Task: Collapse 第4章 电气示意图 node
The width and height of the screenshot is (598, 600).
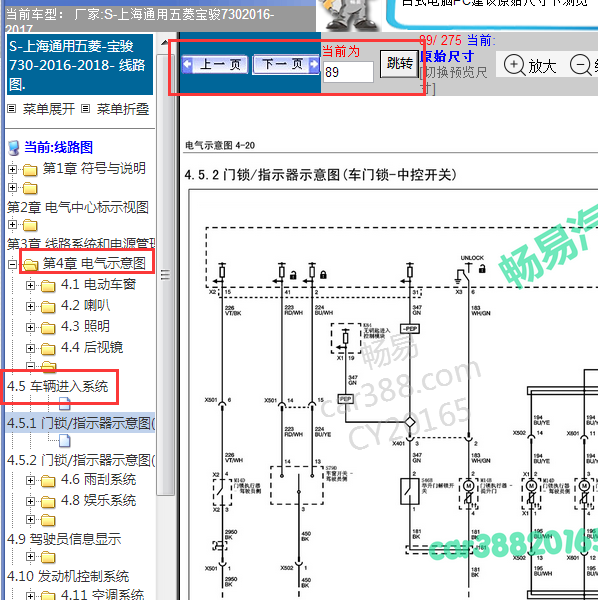Action: tap(12, 264)
